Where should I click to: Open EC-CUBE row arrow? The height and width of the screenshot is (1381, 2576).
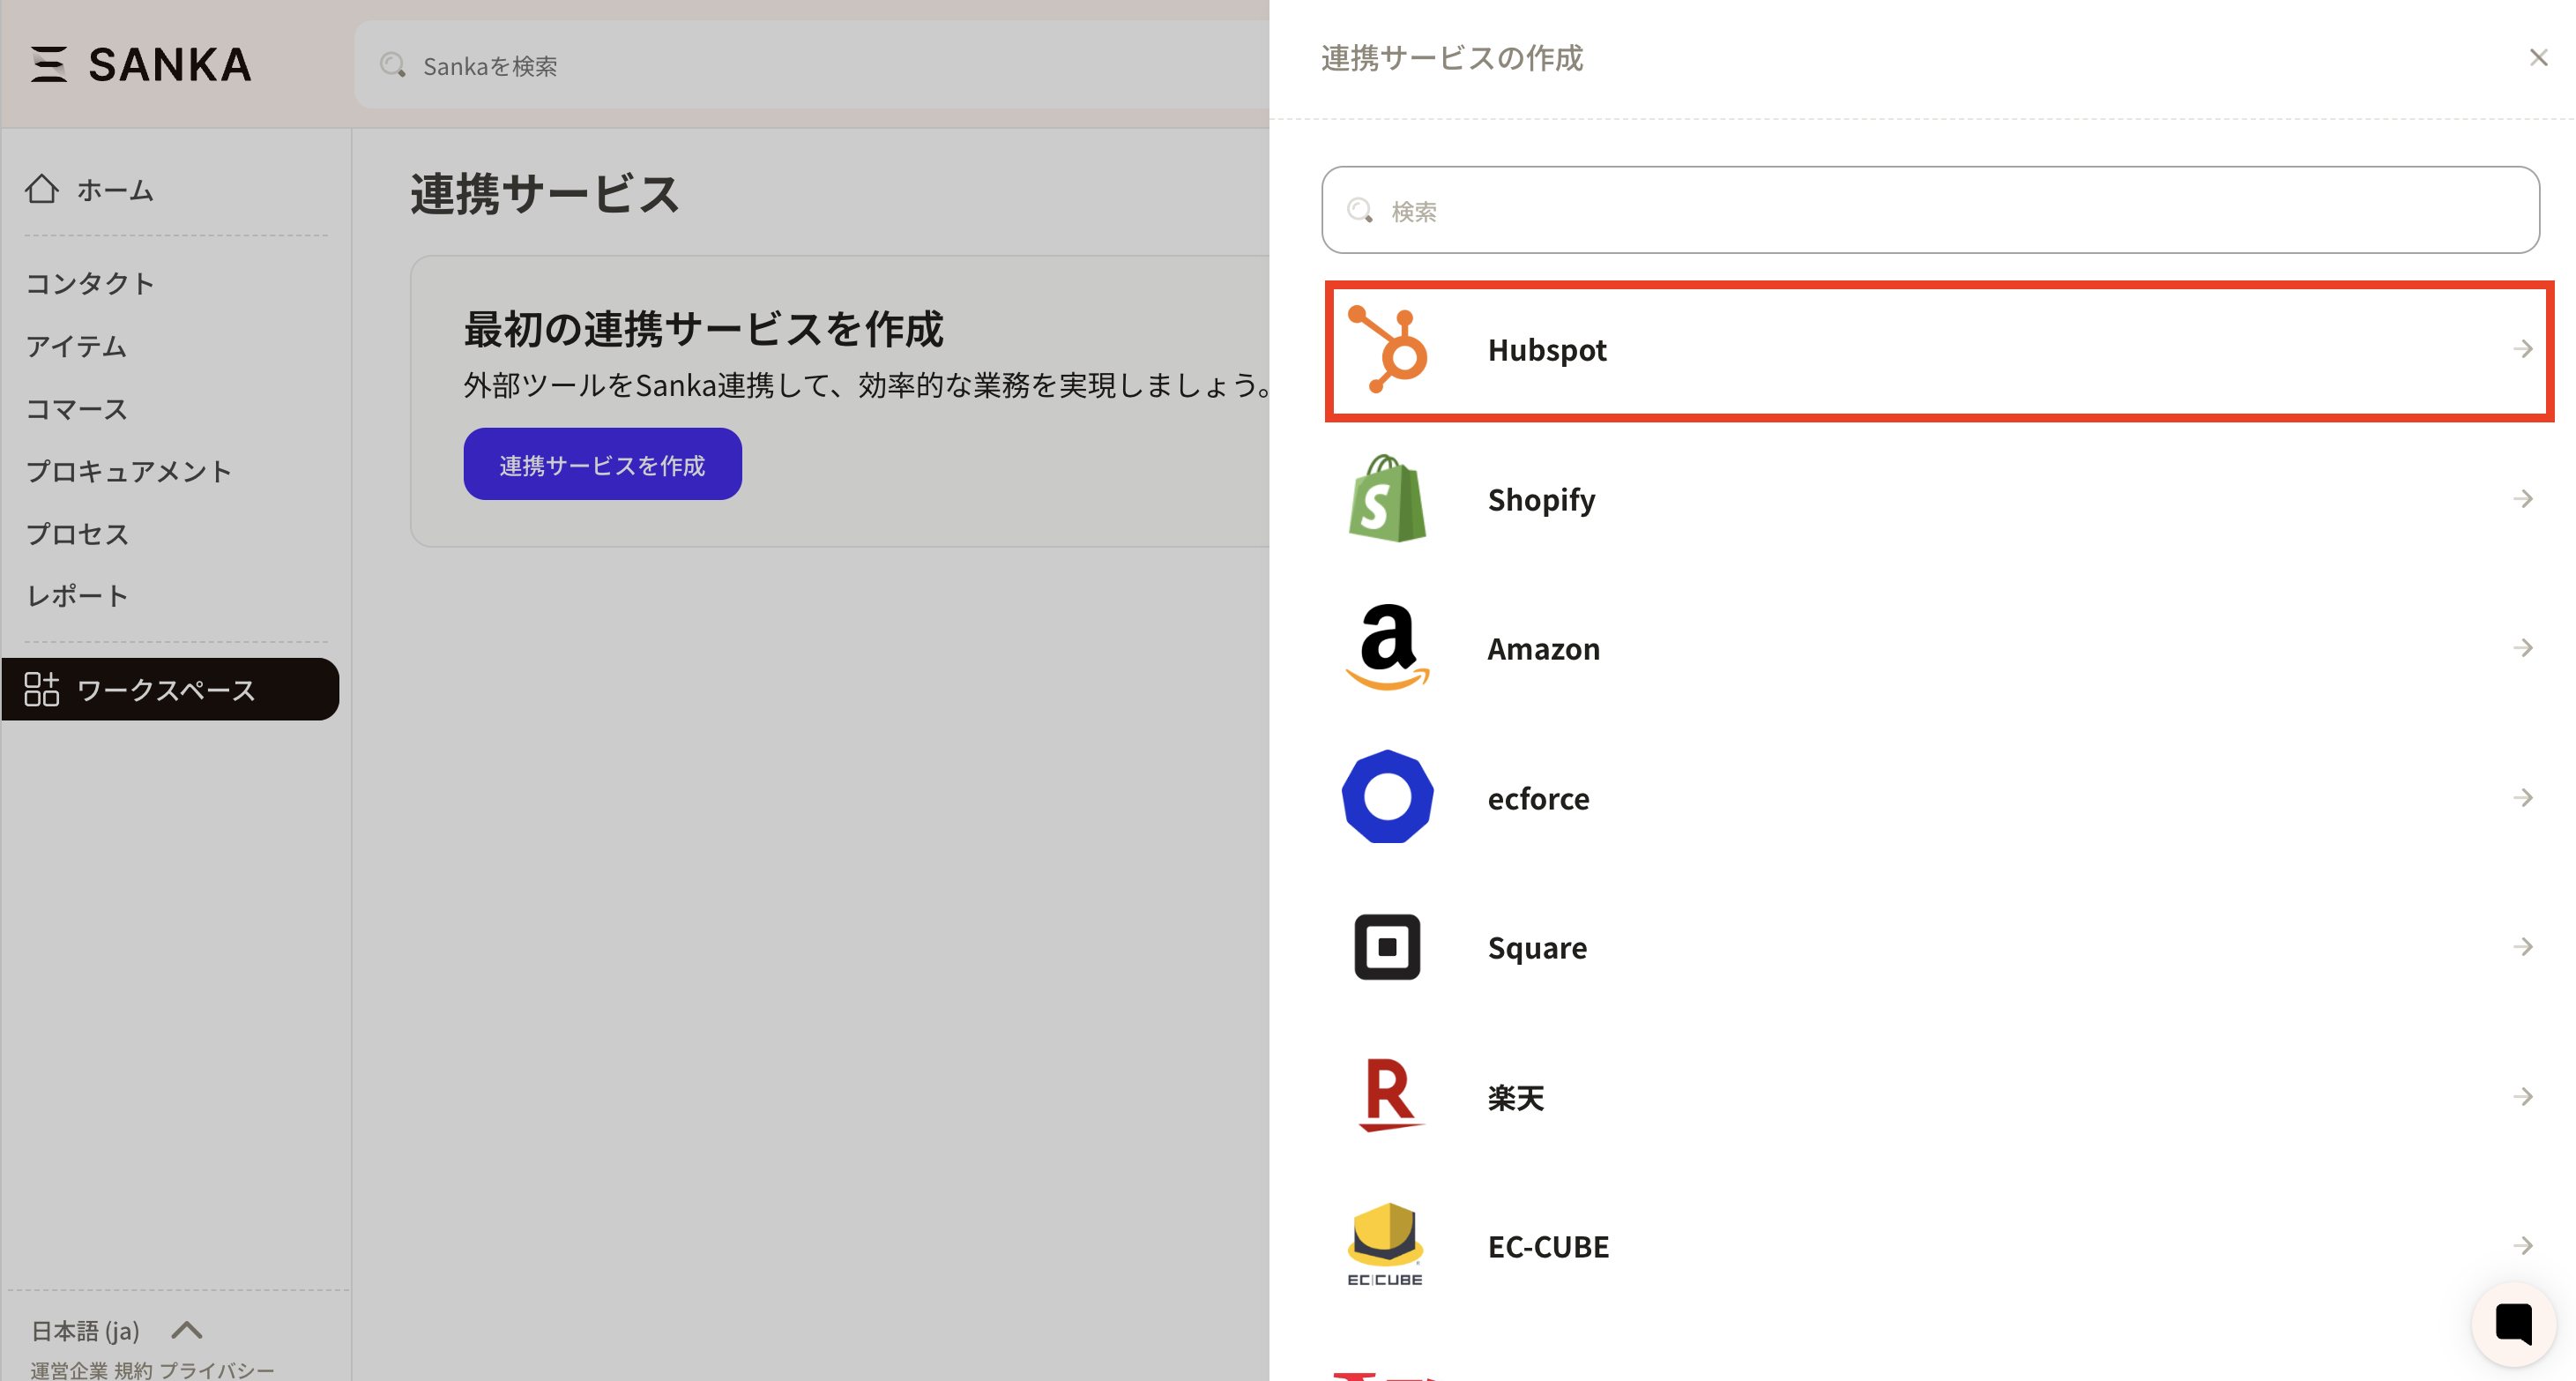(2523, 1245)
